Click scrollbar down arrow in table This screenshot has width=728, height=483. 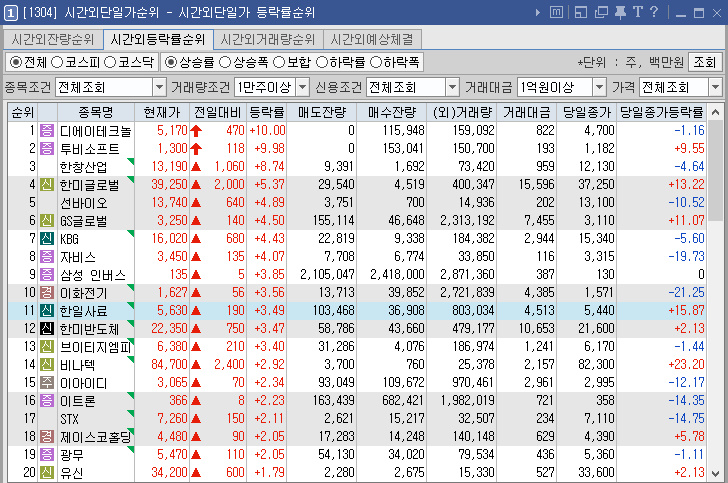(715, 474)
